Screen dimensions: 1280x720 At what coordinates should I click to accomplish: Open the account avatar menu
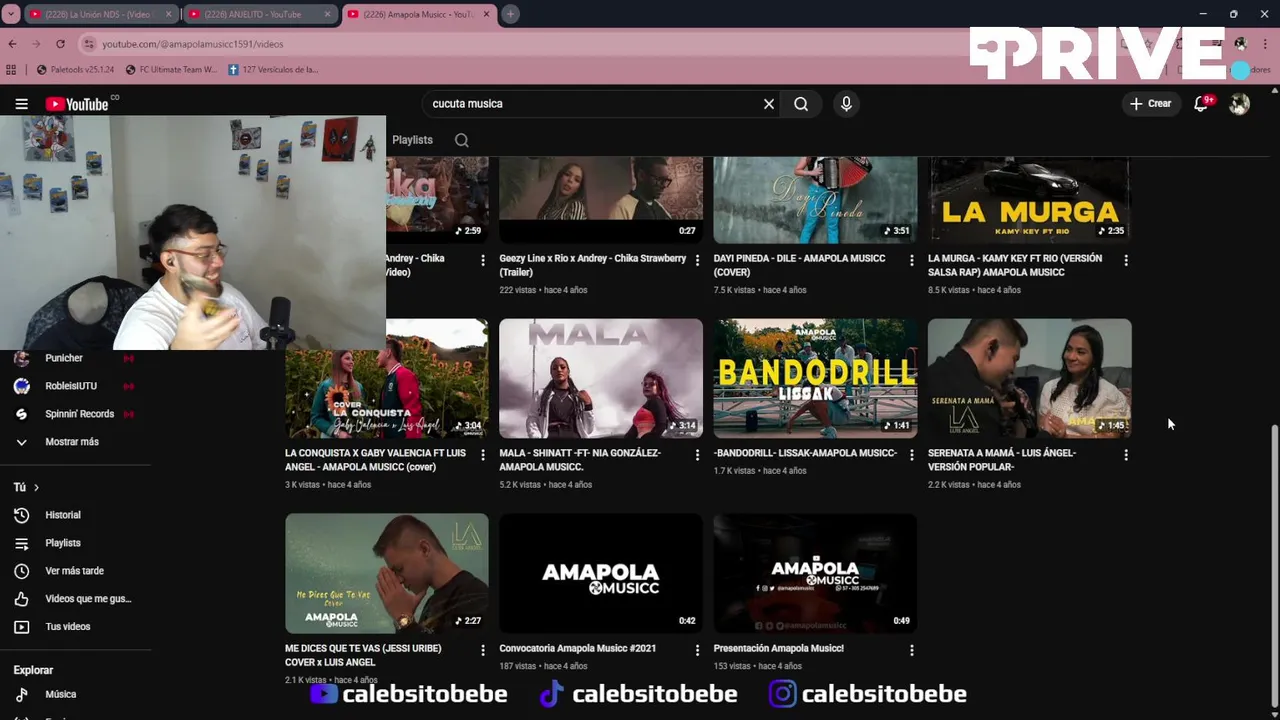(1239, 104)
